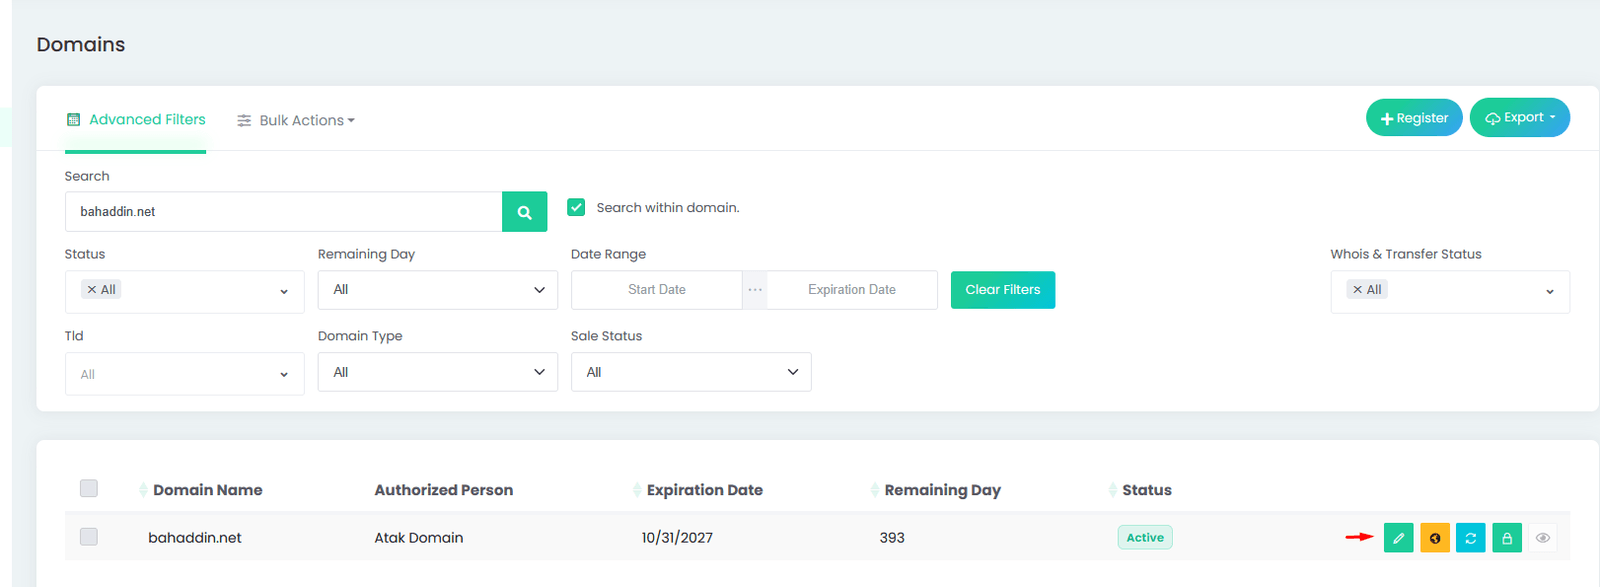Screen dimensions: 1600x587
Task: Sort by Domain Name column arrows
Action: pyautogui.click(x=144, y=490)
